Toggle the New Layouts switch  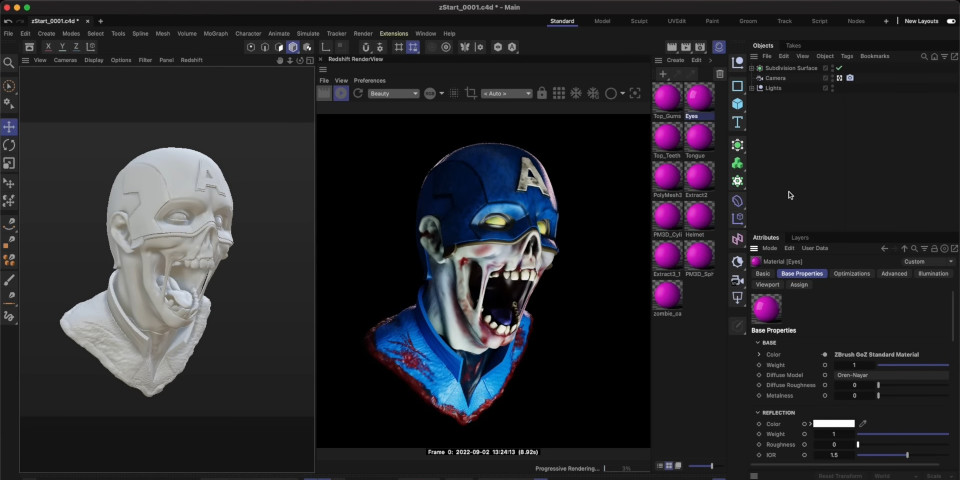(x=951, y=21)
